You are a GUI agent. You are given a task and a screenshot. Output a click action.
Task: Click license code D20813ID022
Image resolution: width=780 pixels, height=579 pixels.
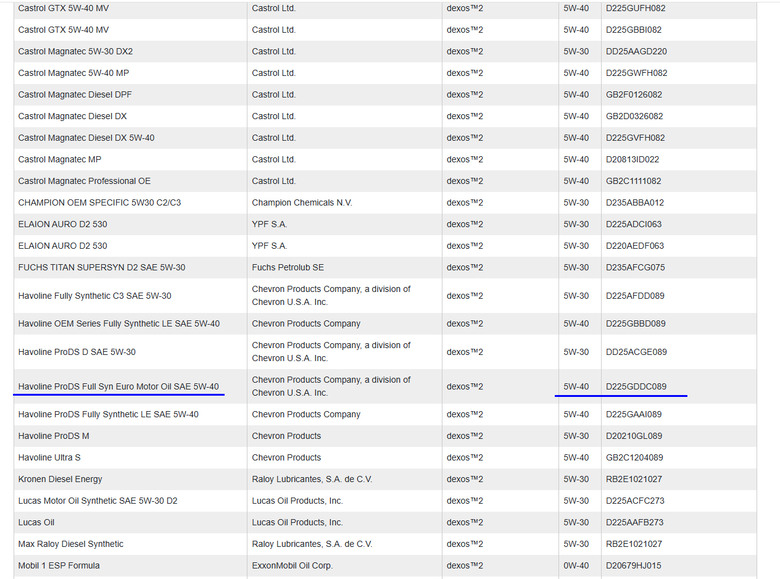pos(632,160)
